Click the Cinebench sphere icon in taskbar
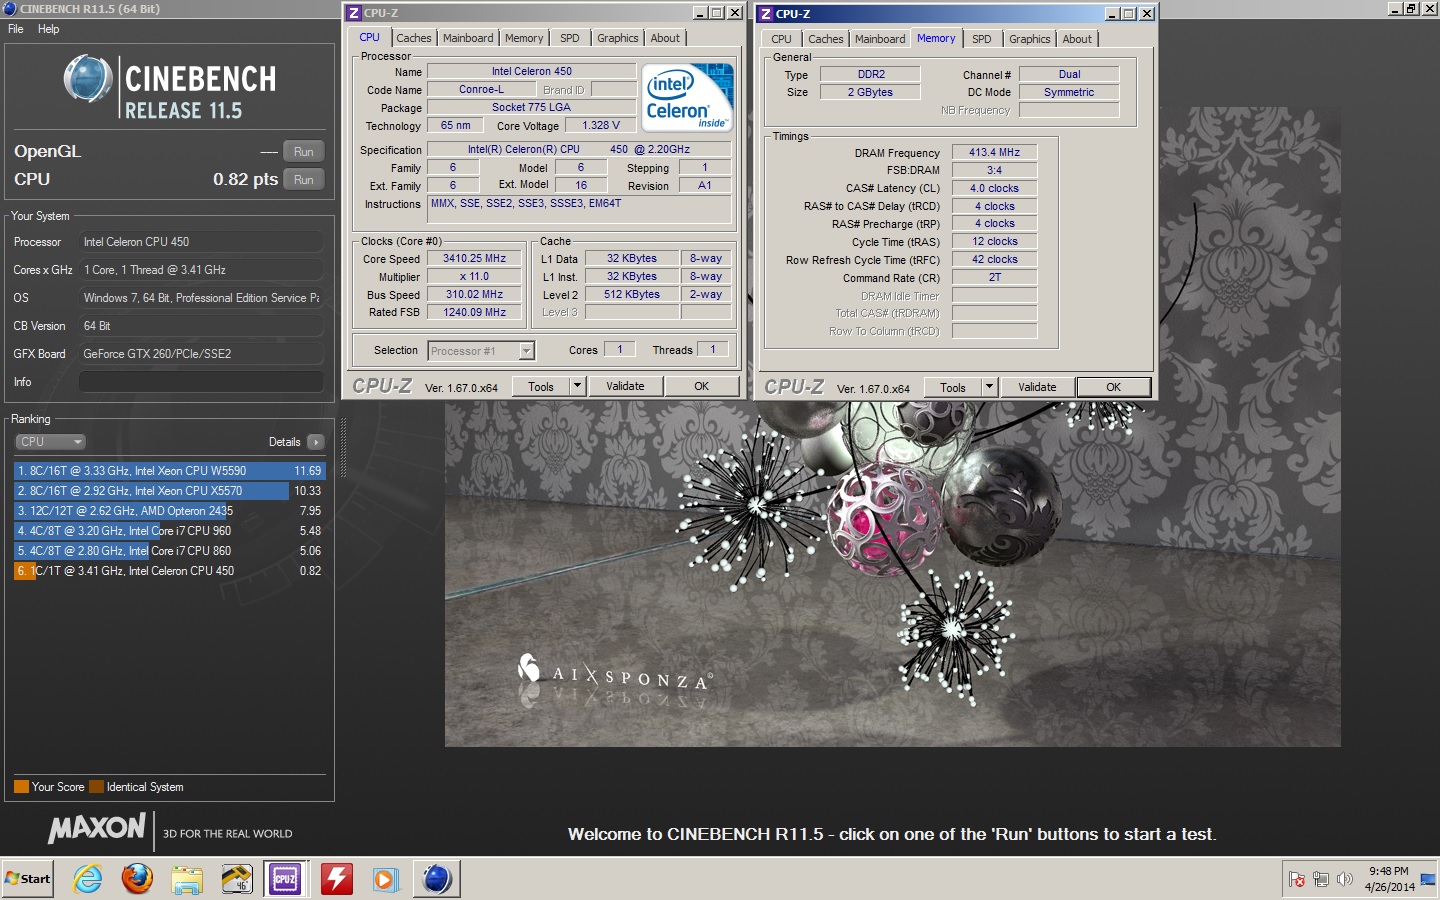Screen dimensions: 1440x900 click(437, 879)
